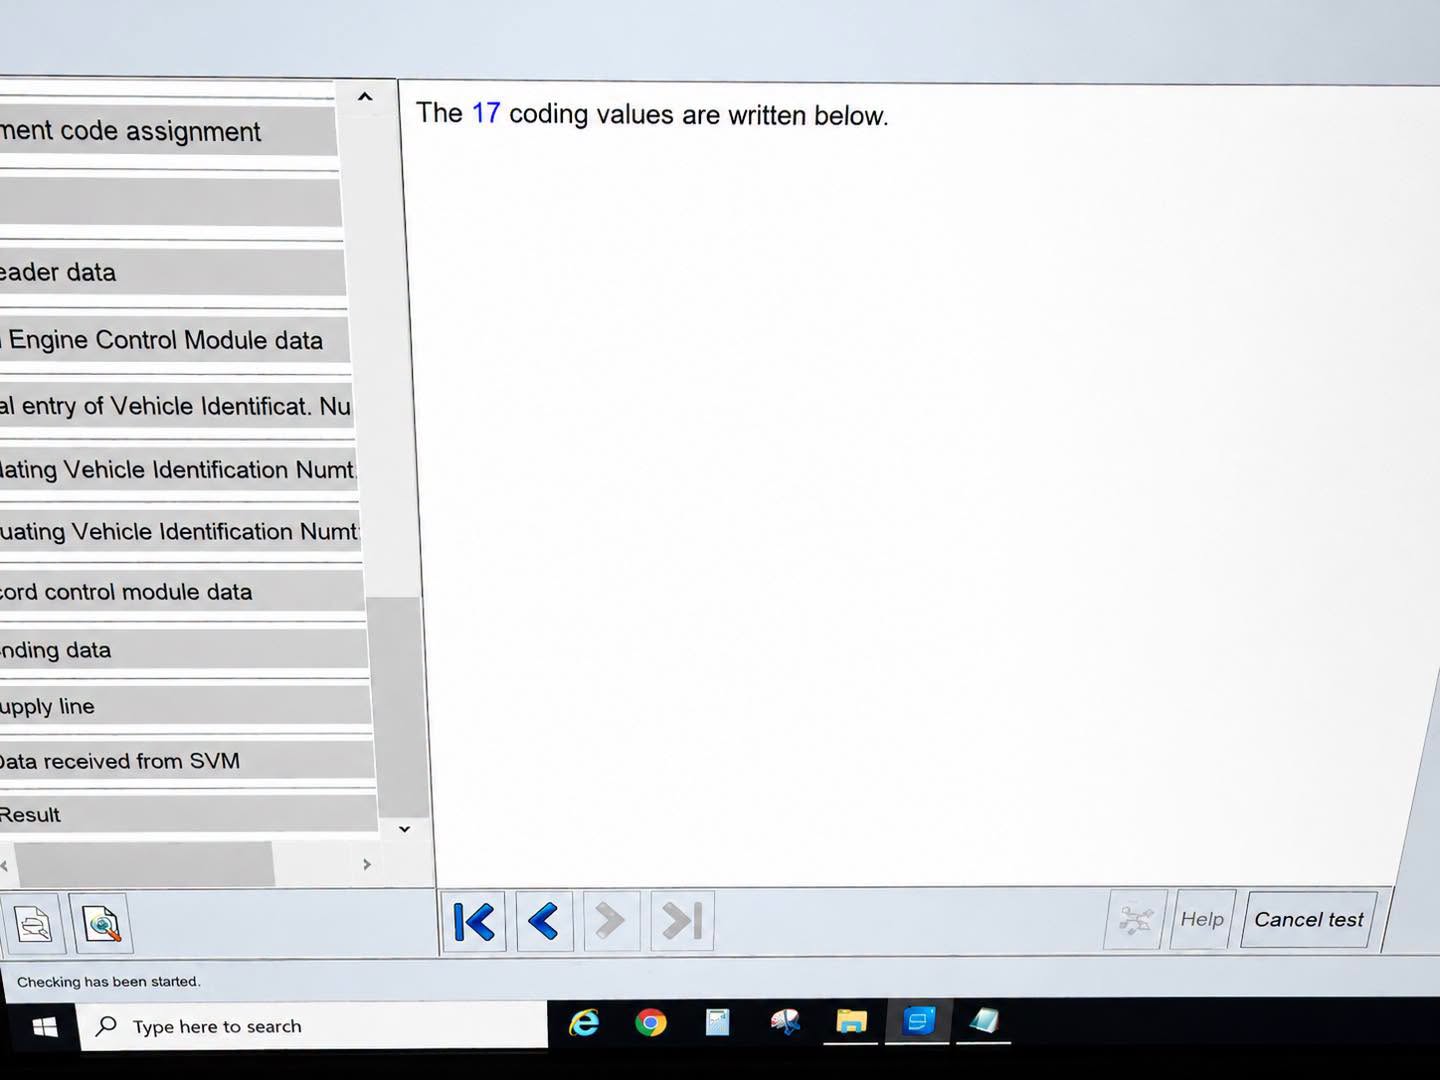The image size is (1440, 1080).
Task: Click the greyed-out single next-step arrow
Action: 610,921
